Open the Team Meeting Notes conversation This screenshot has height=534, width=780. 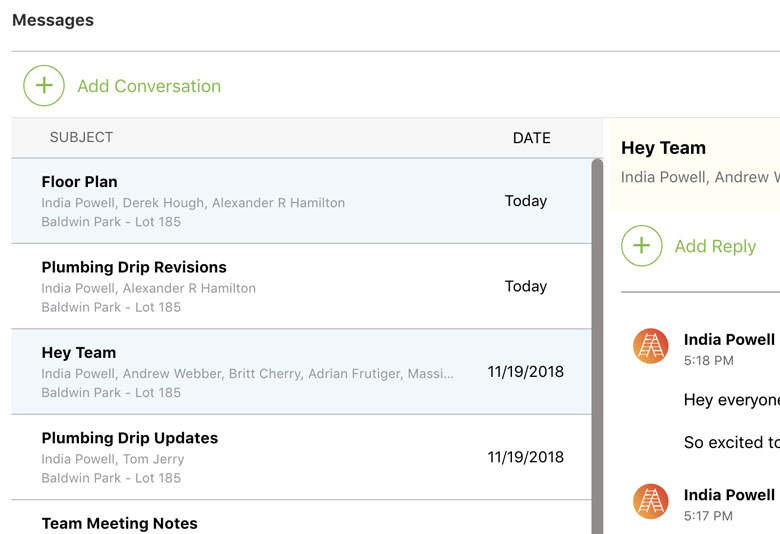coord(120,523)
